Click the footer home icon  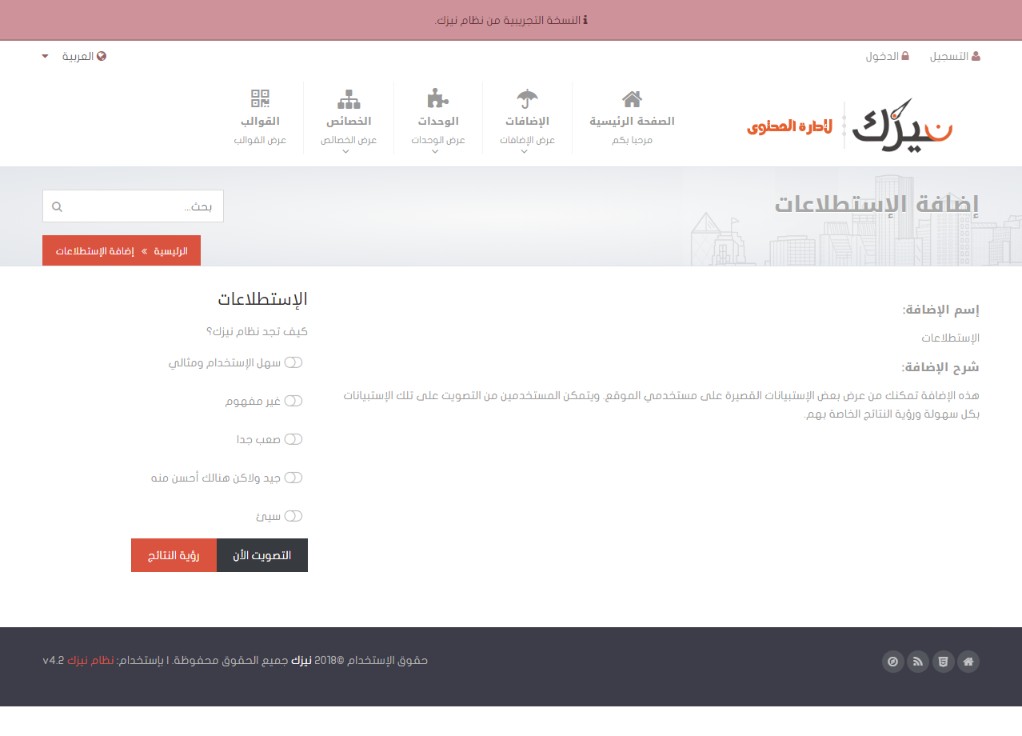coord(967,661)
